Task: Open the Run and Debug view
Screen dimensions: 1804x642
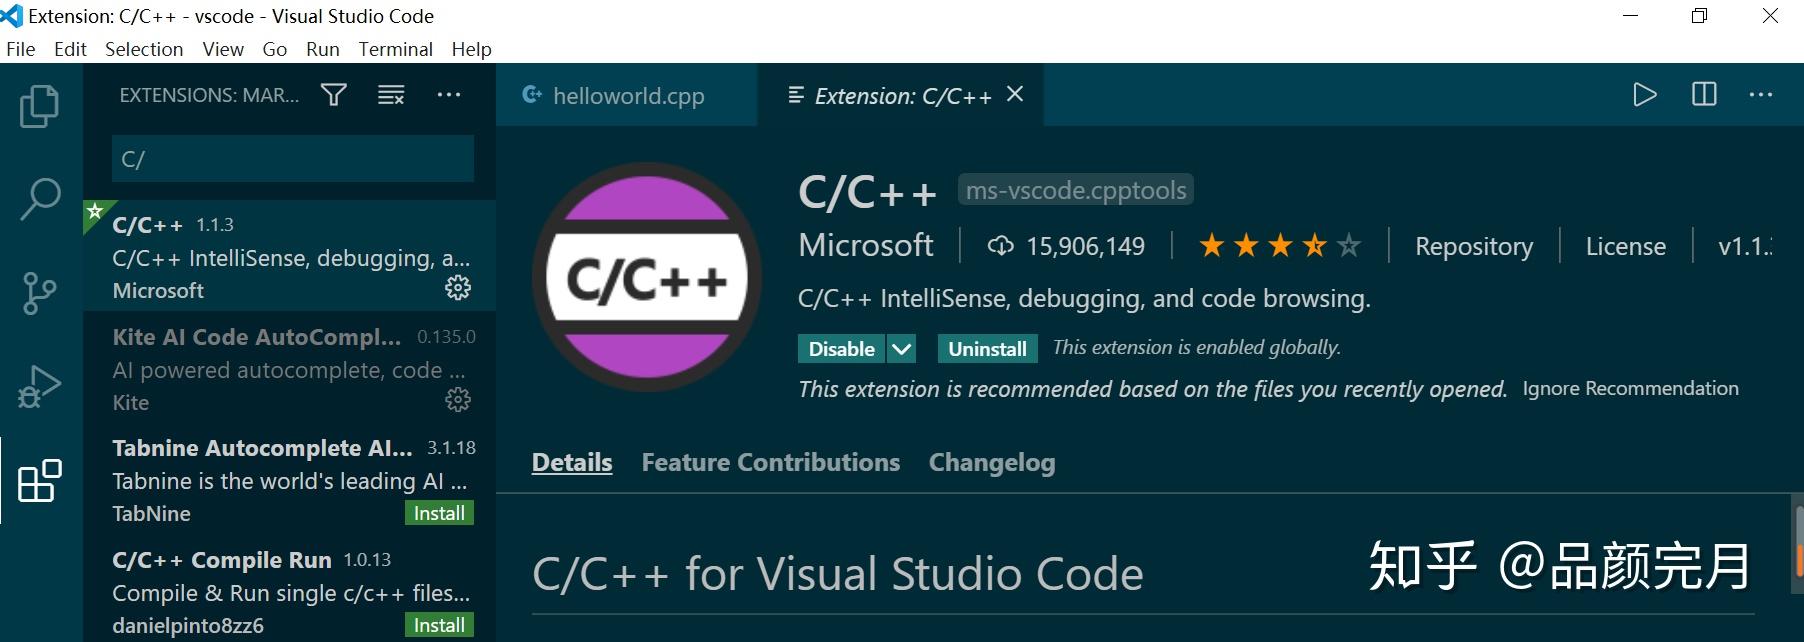Action: [x=38, y=384]
